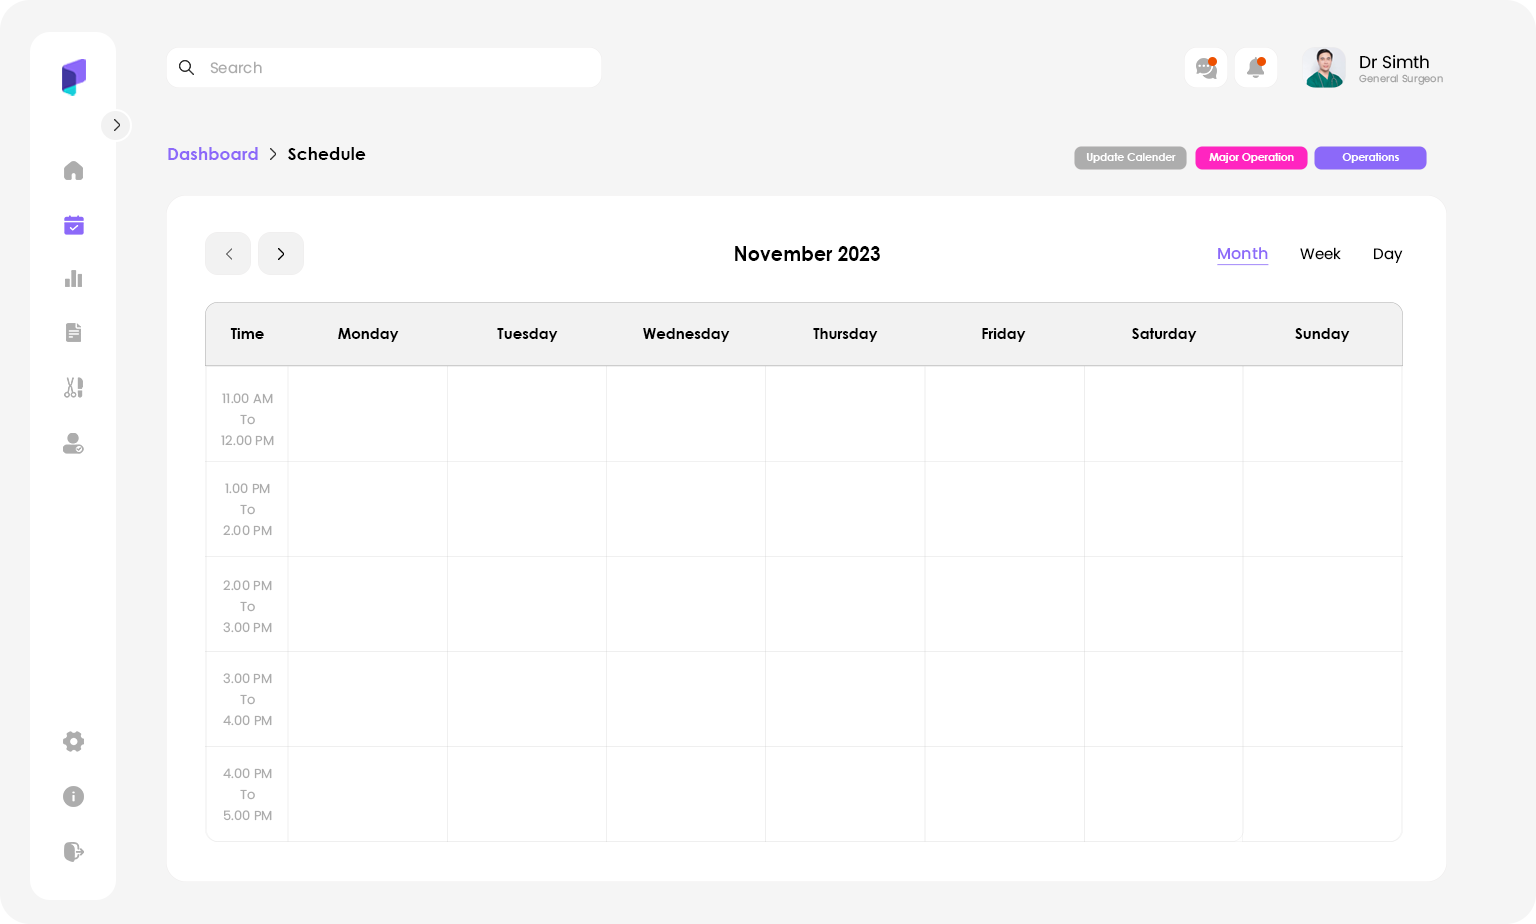Switch to the Day view tab
Viewport: 1536px width, 924px height.
[1387, 254]
